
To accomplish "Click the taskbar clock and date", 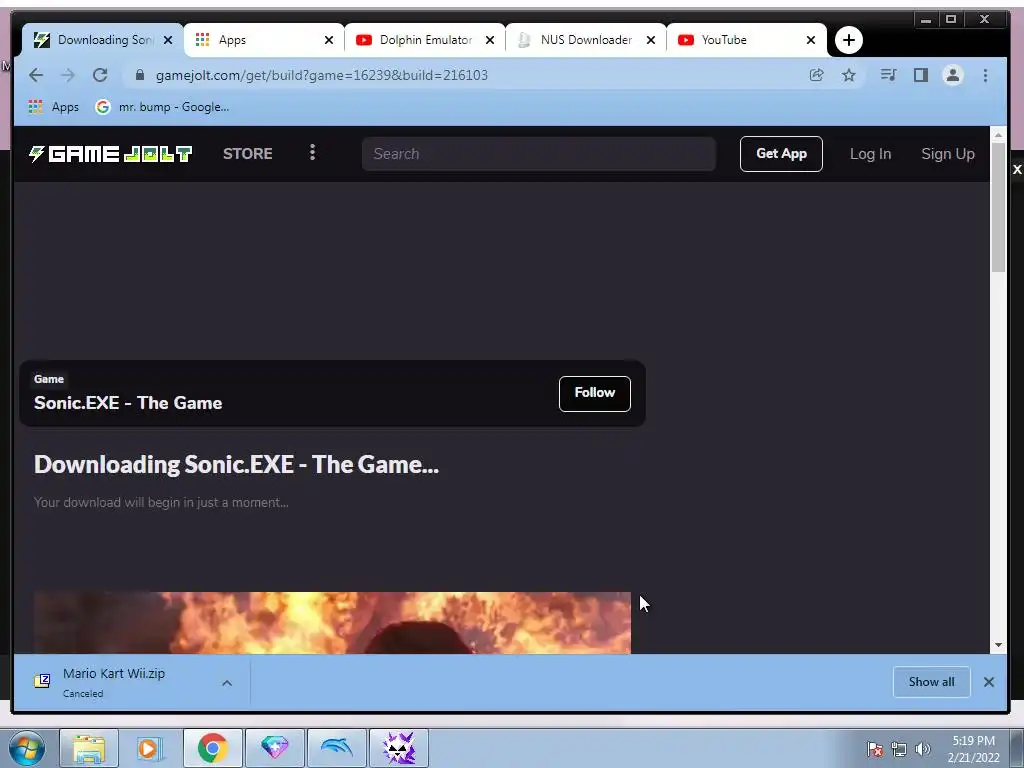I will click(x=973, y=749).
